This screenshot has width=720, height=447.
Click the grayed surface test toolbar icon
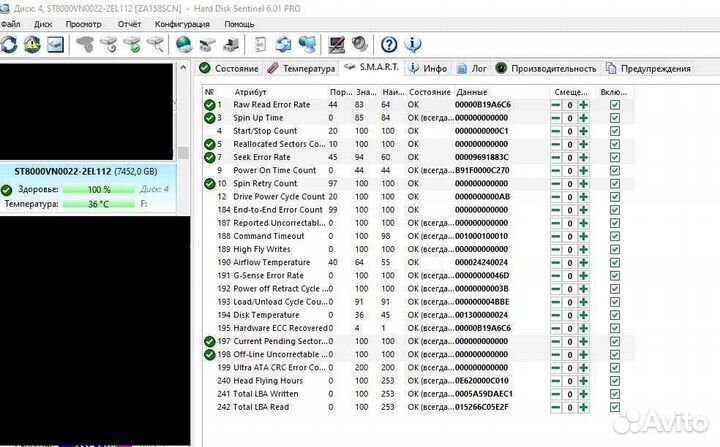click(85, 45)
